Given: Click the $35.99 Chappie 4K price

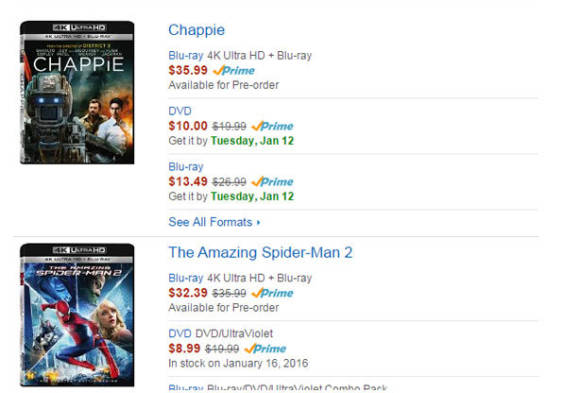Looking at the screenshot, I should pyautogui.click(x=188, y=70).
